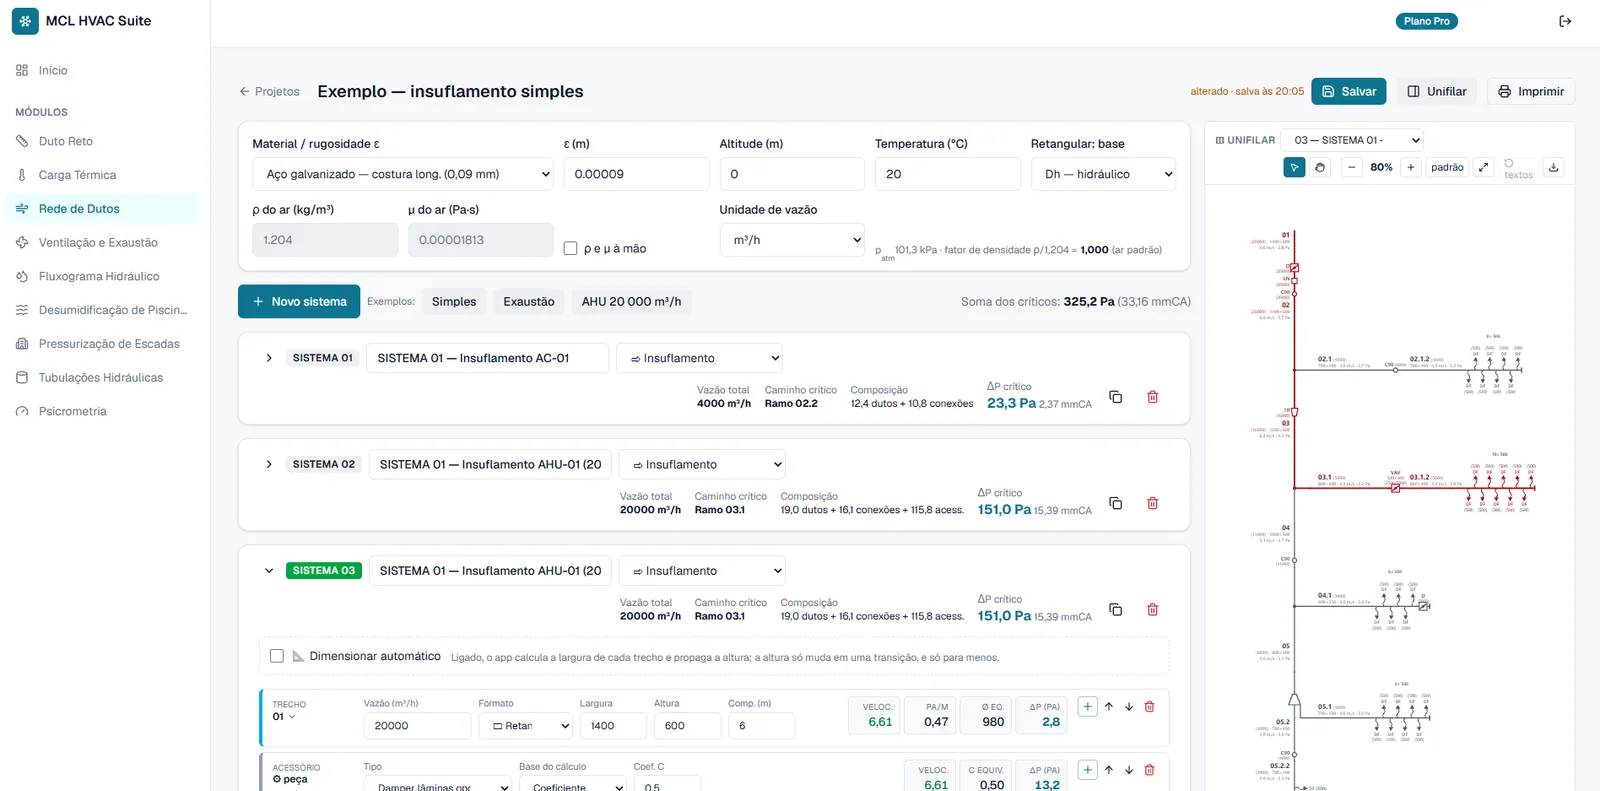Open the Material / rugosidade dropdown
The height and width of the screenshot is (791, 1600).
[403, 174]
